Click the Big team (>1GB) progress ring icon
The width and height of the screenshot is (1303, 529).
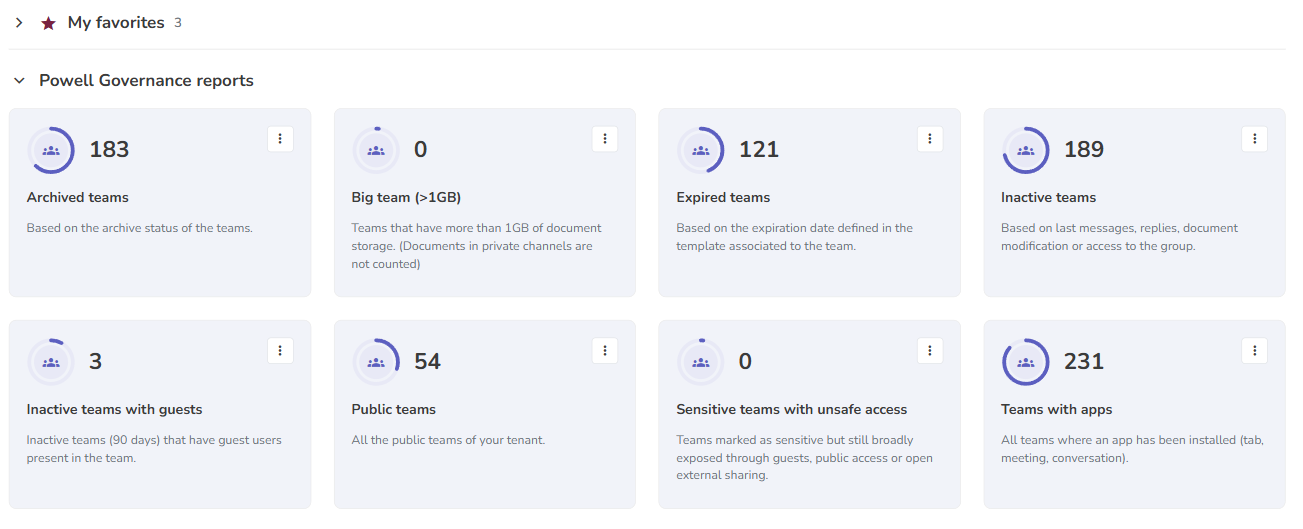click(376, 150)
